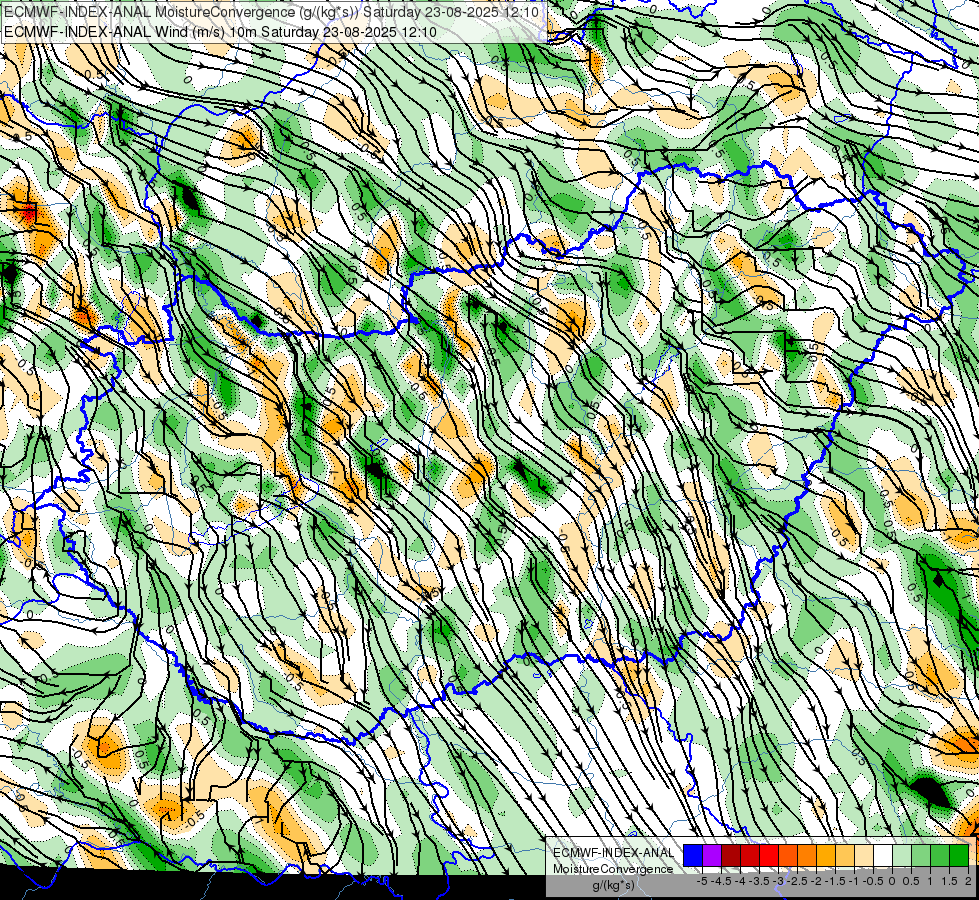Click the blue legend color swatch
The height and width of the screenshot is (900, 979).
pos(693,855)
